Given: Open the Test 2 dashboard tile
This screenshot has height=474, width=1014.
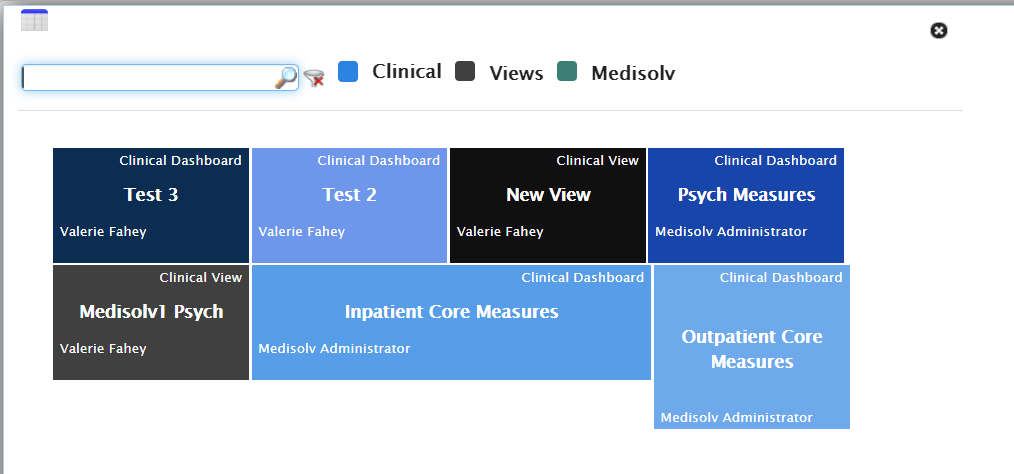Looking at the screenshot, I should click(x=349, y=195).
